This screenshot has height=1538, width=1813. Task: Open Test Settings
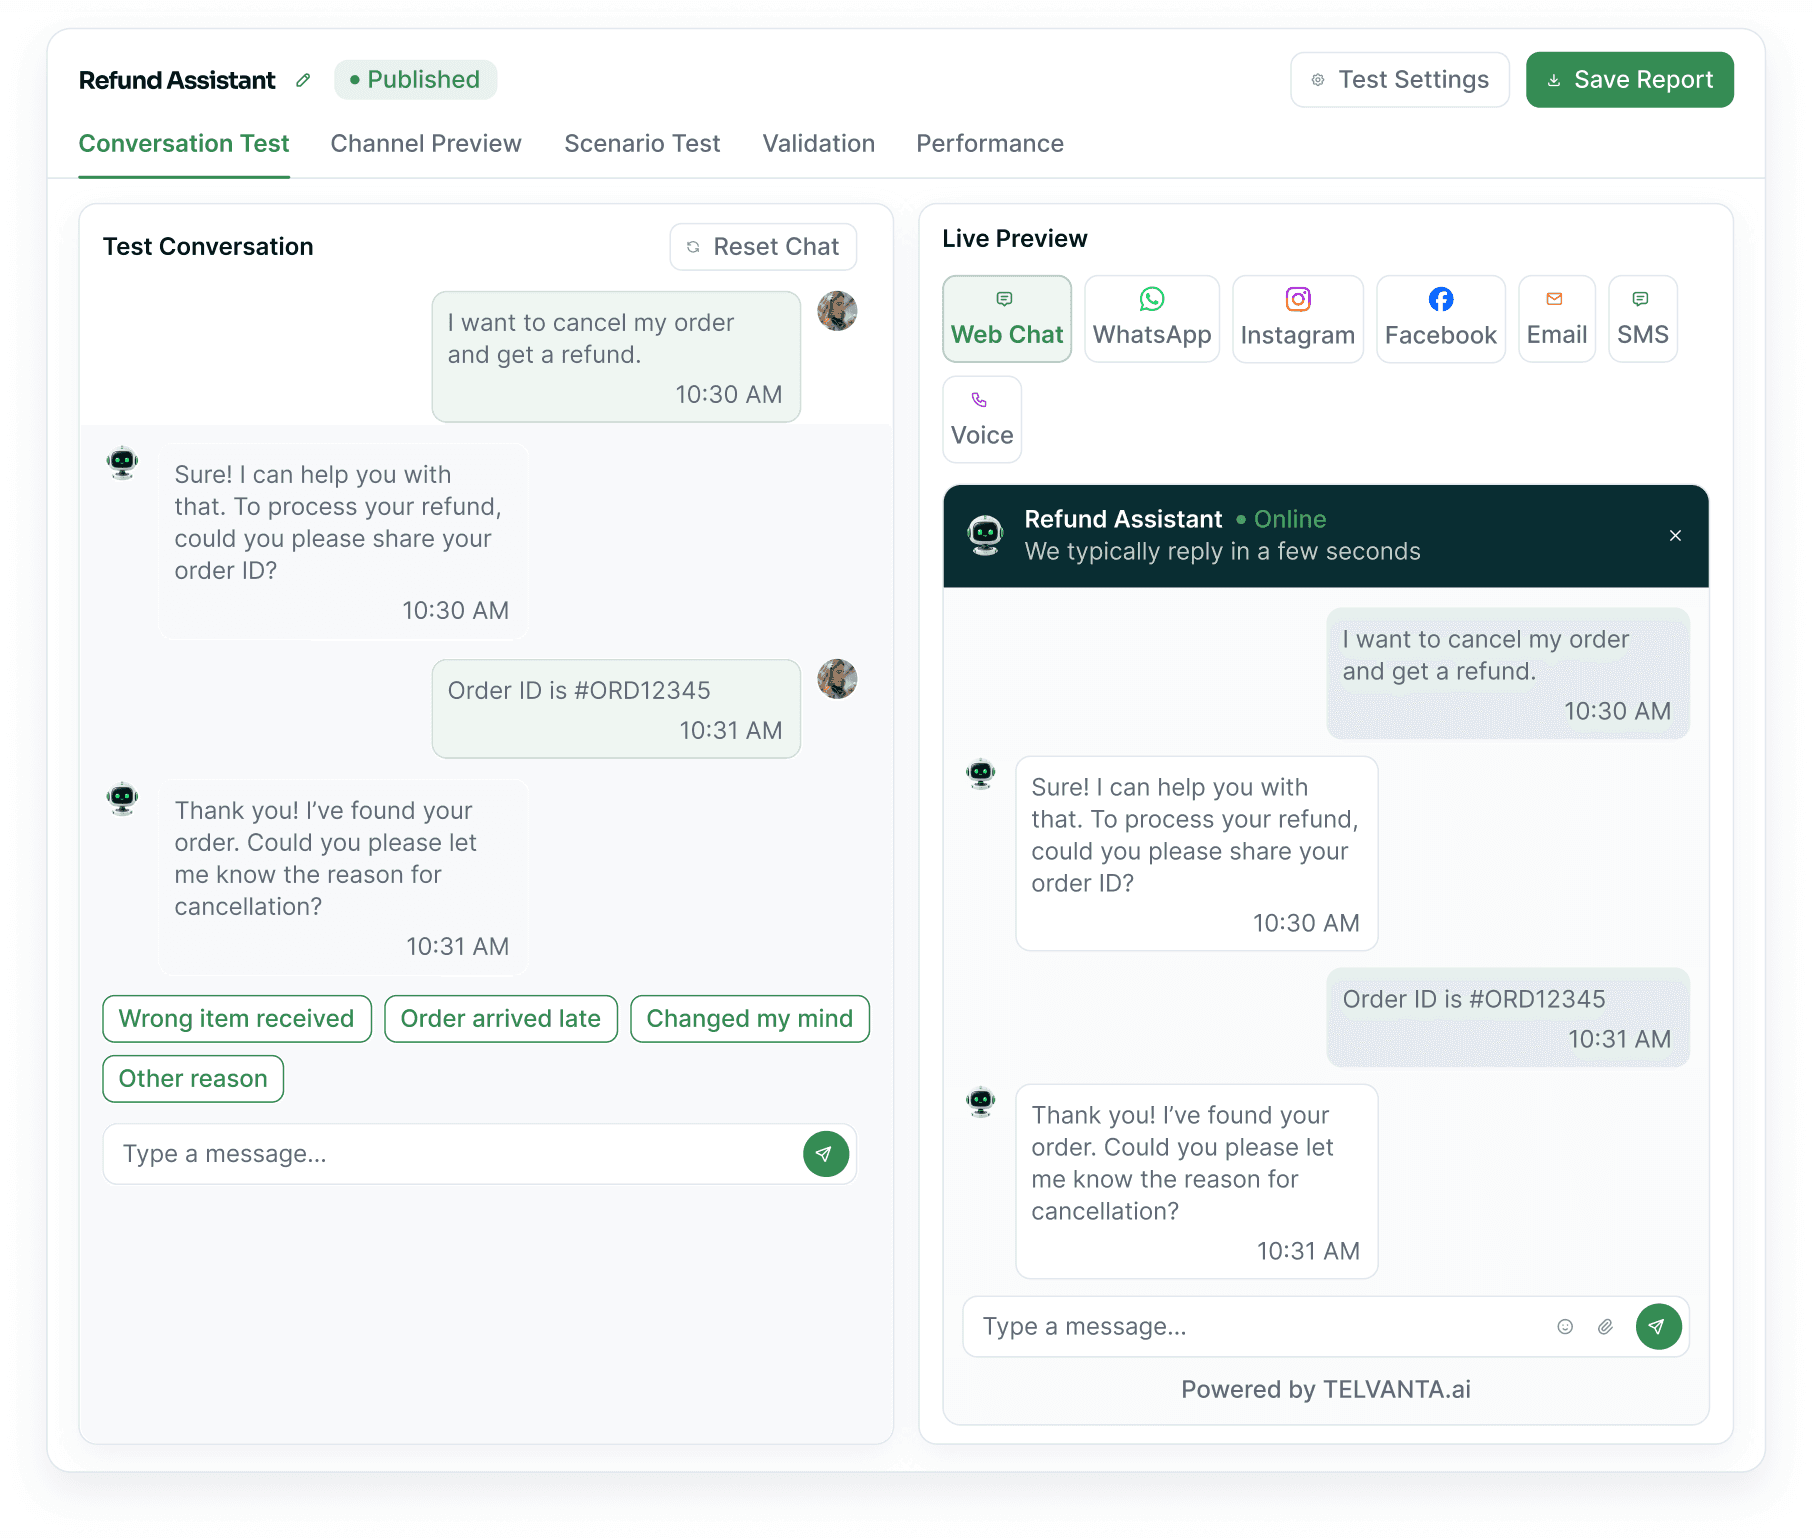pos(1399,80)
